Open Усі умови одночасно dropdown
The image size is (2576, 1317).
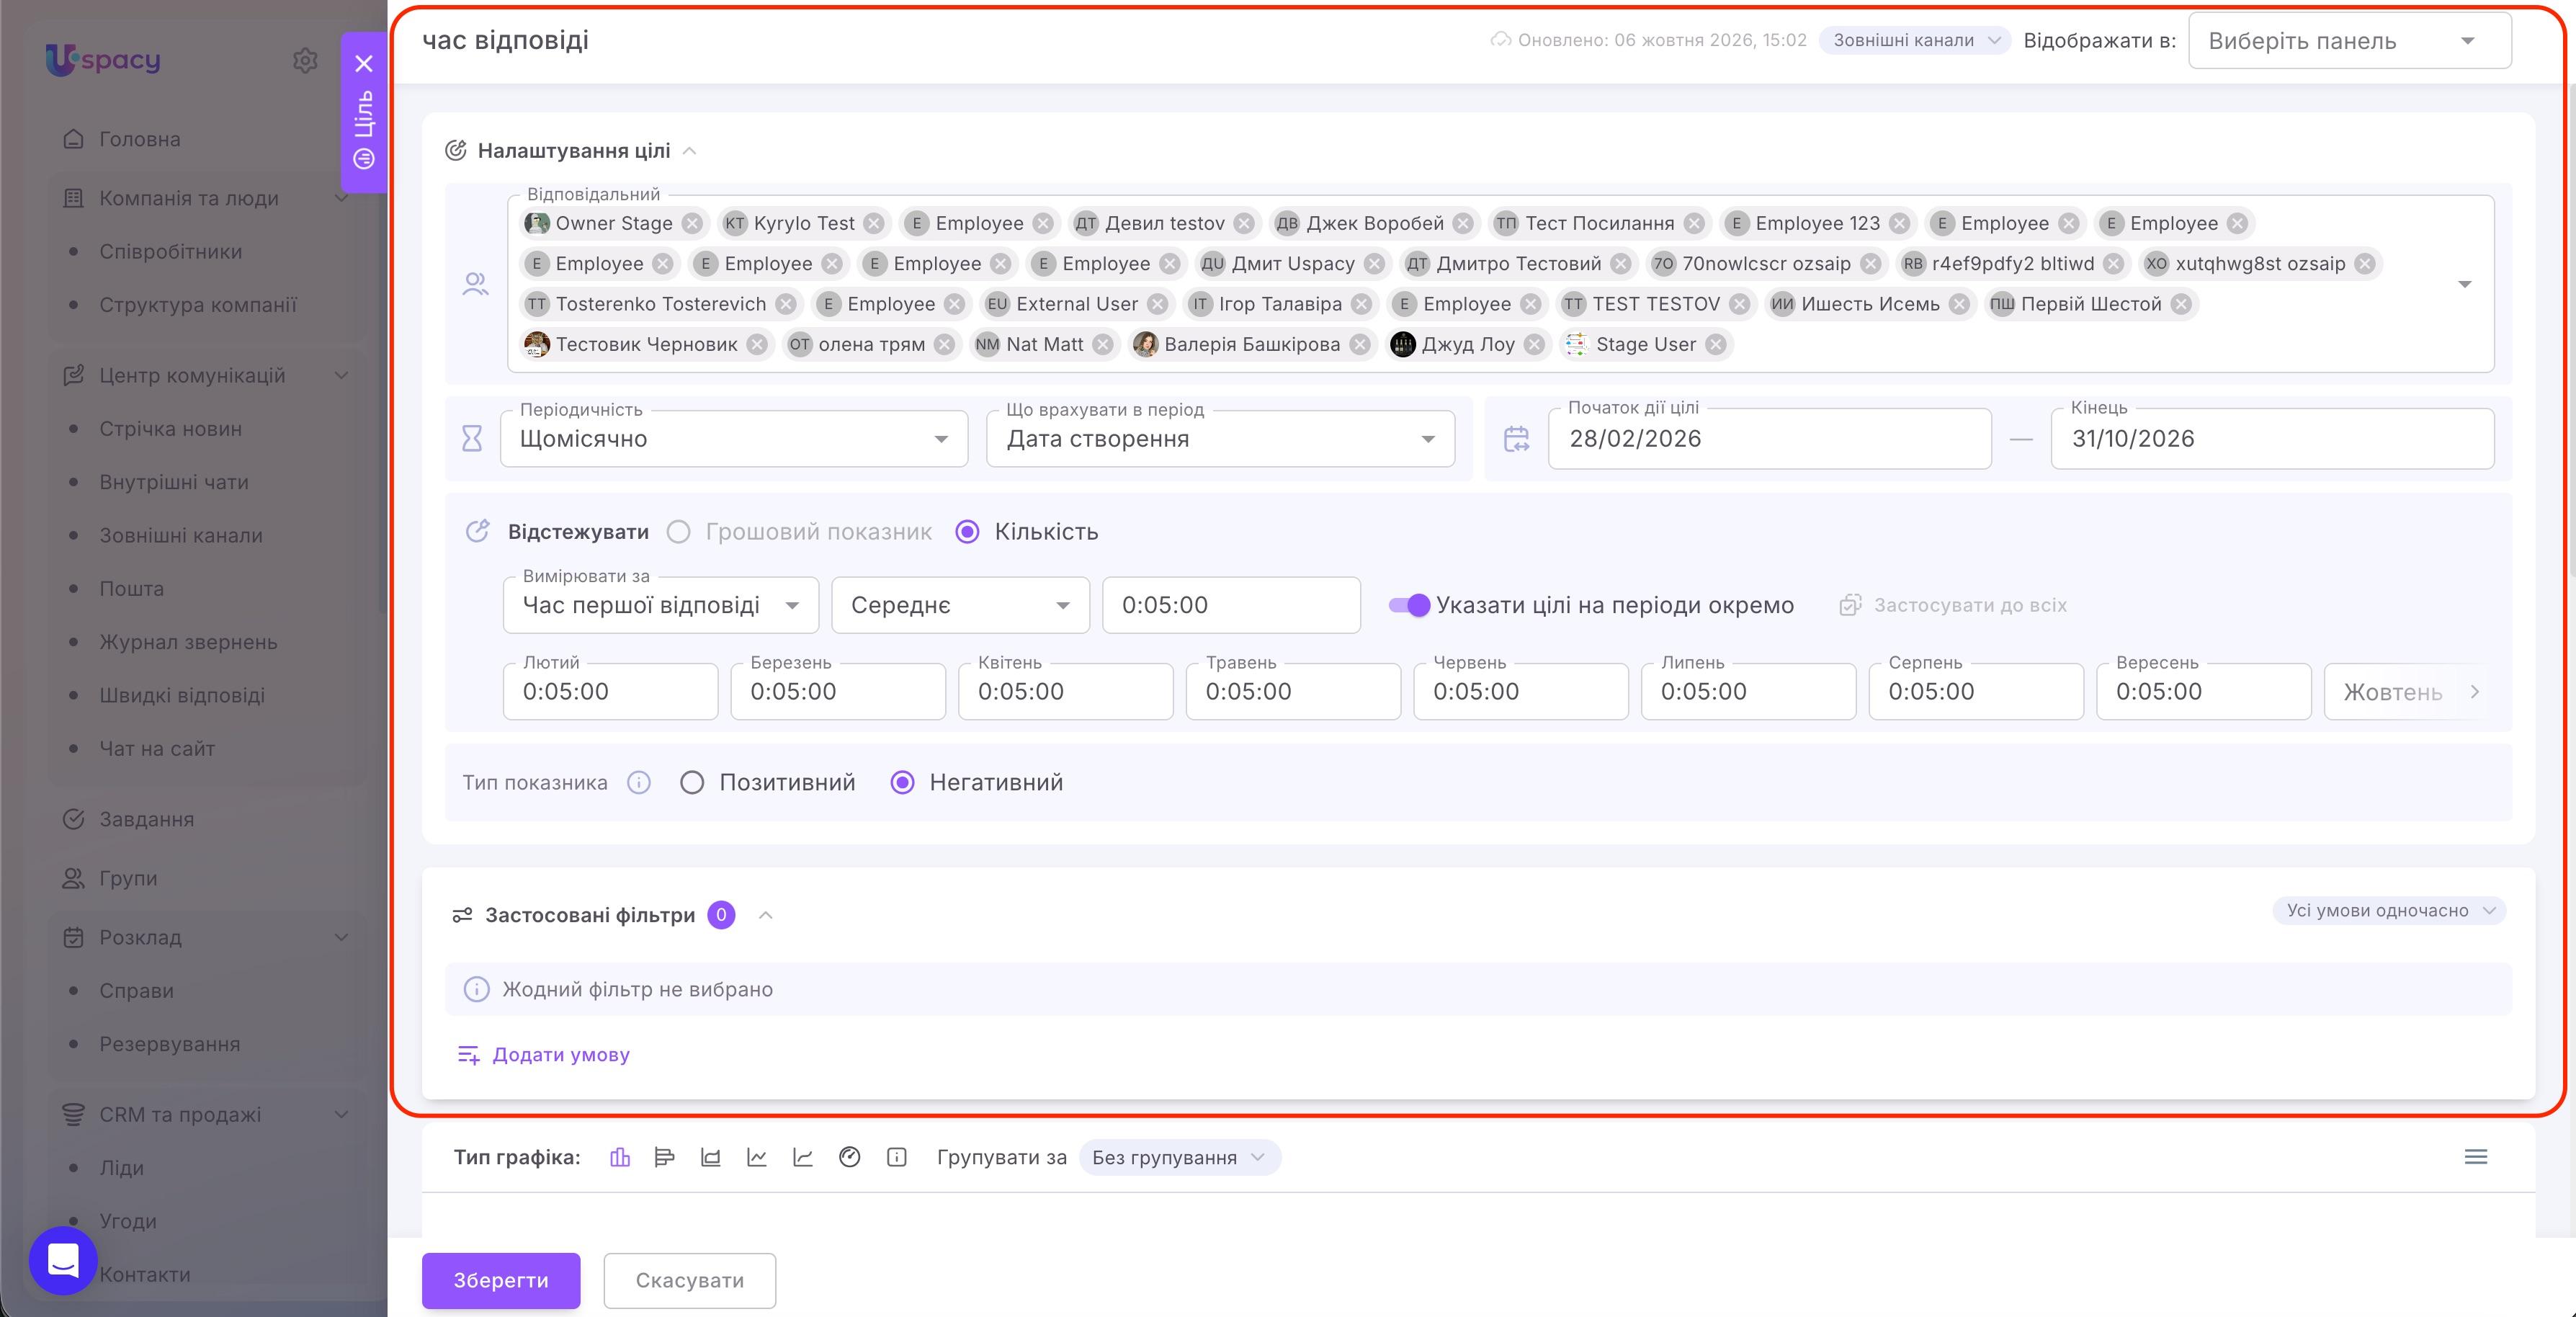(2389, 910)
